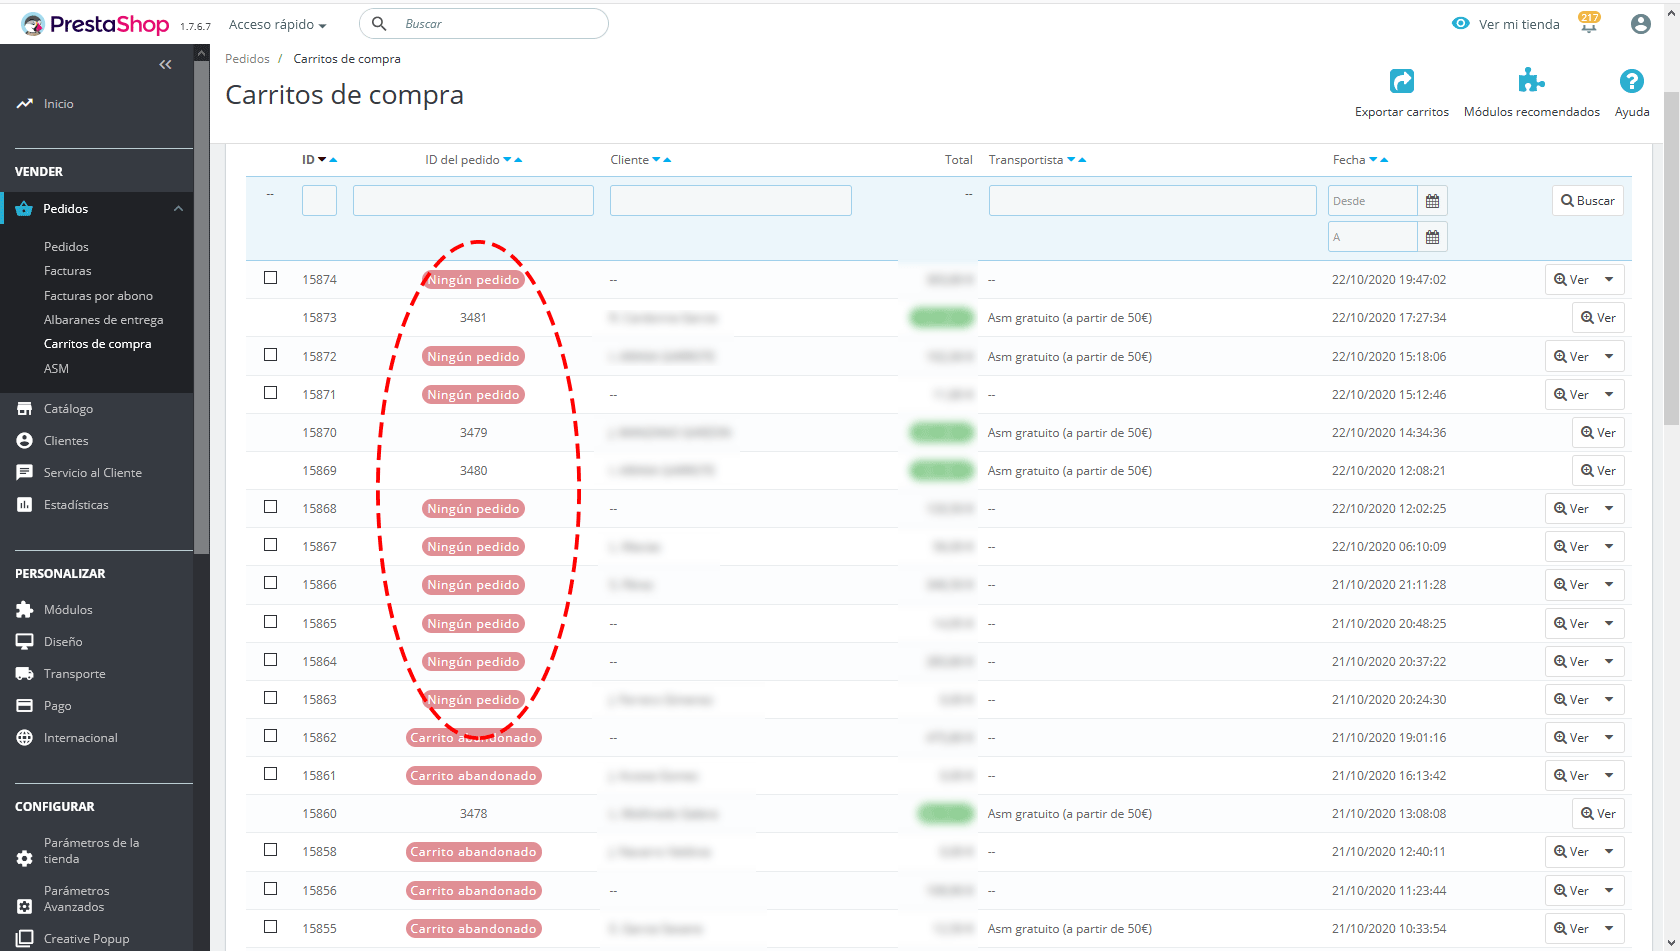Click the PrestaShop logo
Screen dimensions: 1680x951
[95, 24]
